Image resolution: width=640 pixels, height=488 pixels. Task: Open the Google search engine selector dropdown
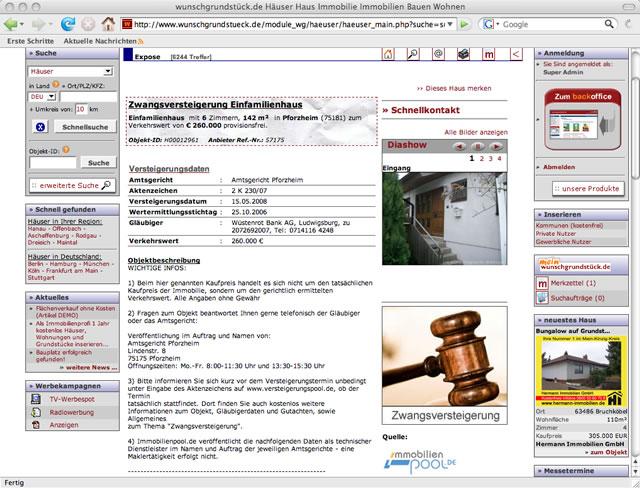(x=497, y=24)
